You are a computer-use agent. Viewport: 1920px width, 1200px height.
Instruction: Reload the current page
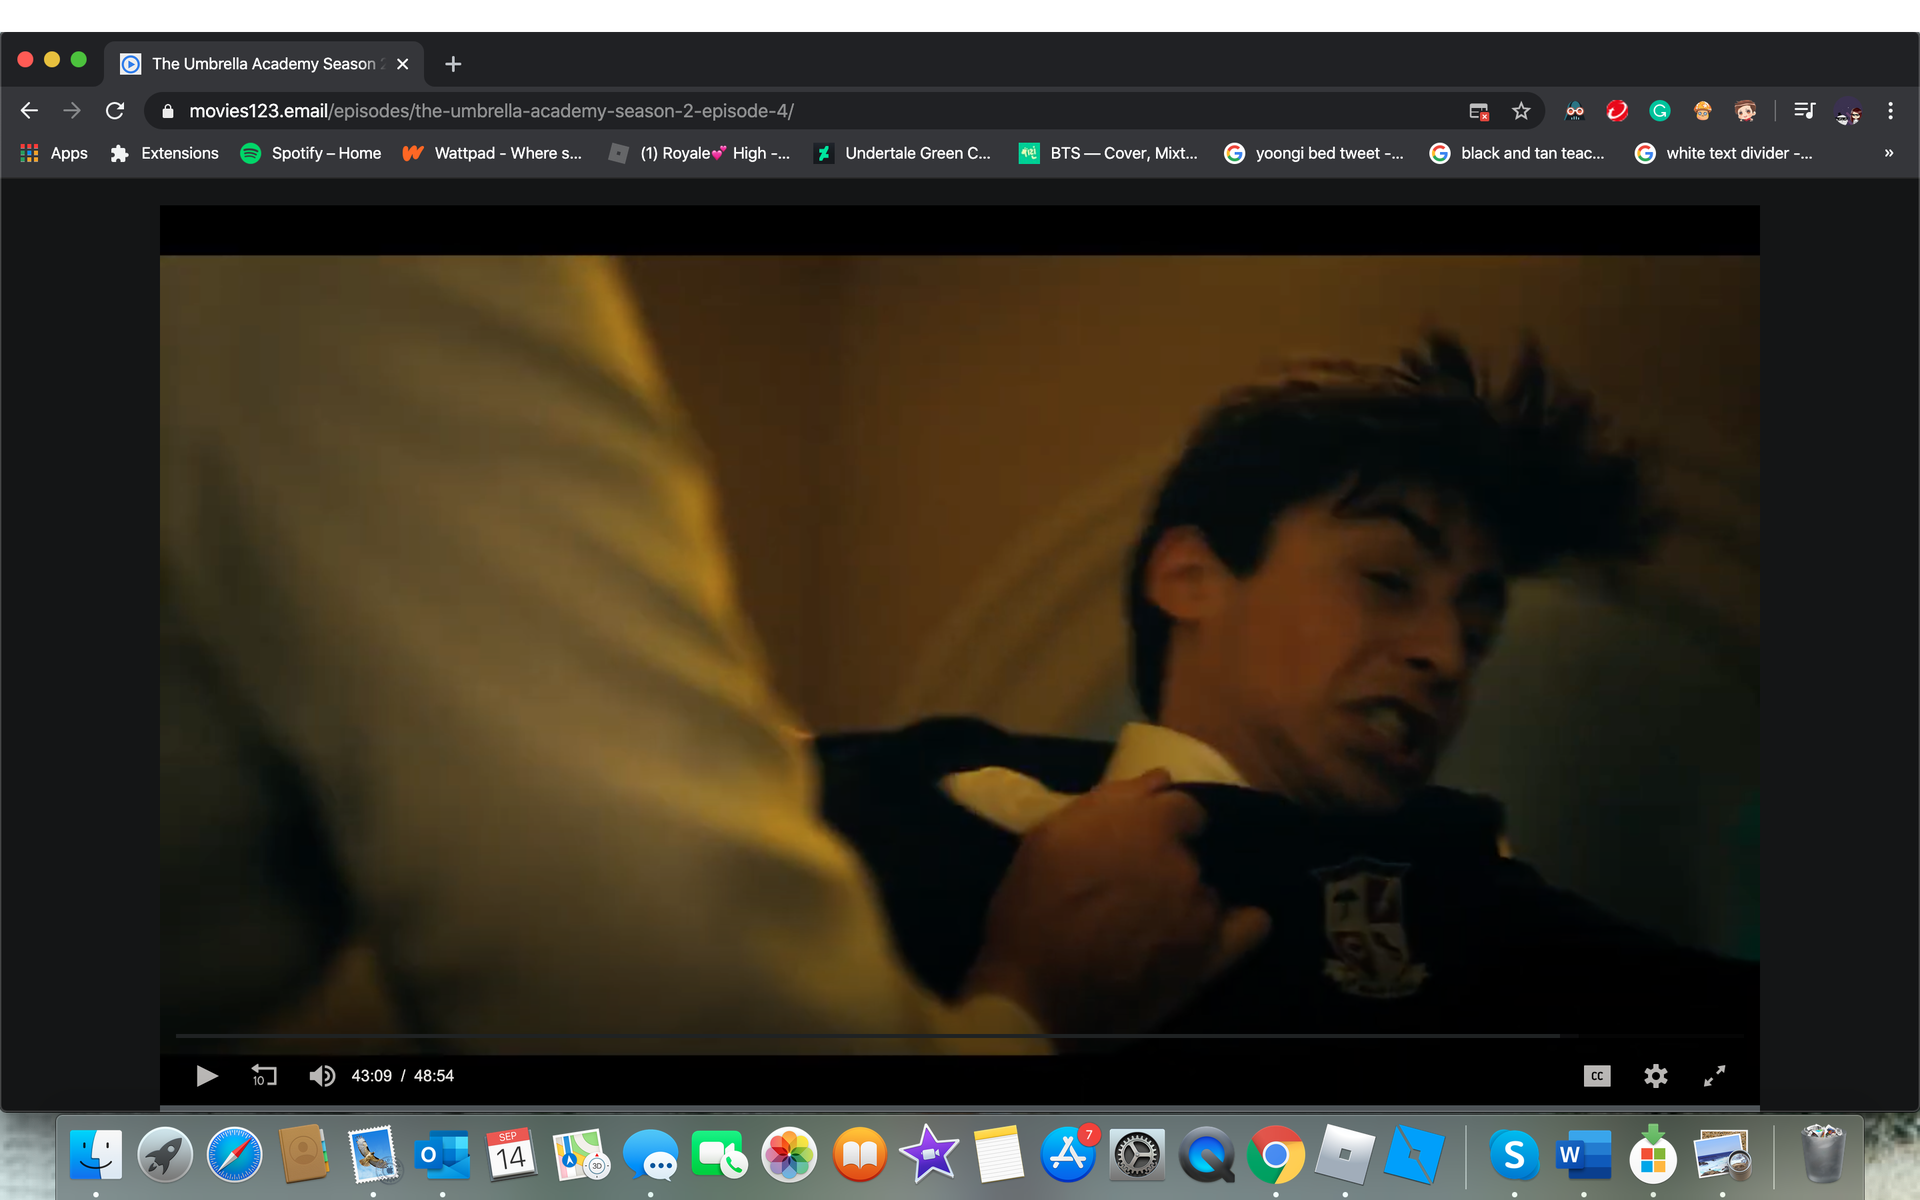[x=115, y=111]
